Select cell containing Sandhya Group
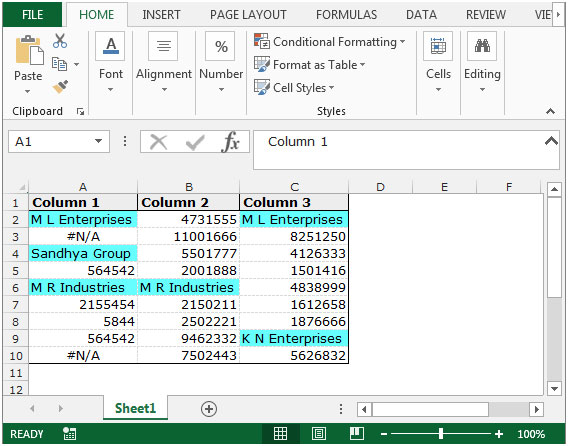Screen dimensions: 568x446 point(83,254)
